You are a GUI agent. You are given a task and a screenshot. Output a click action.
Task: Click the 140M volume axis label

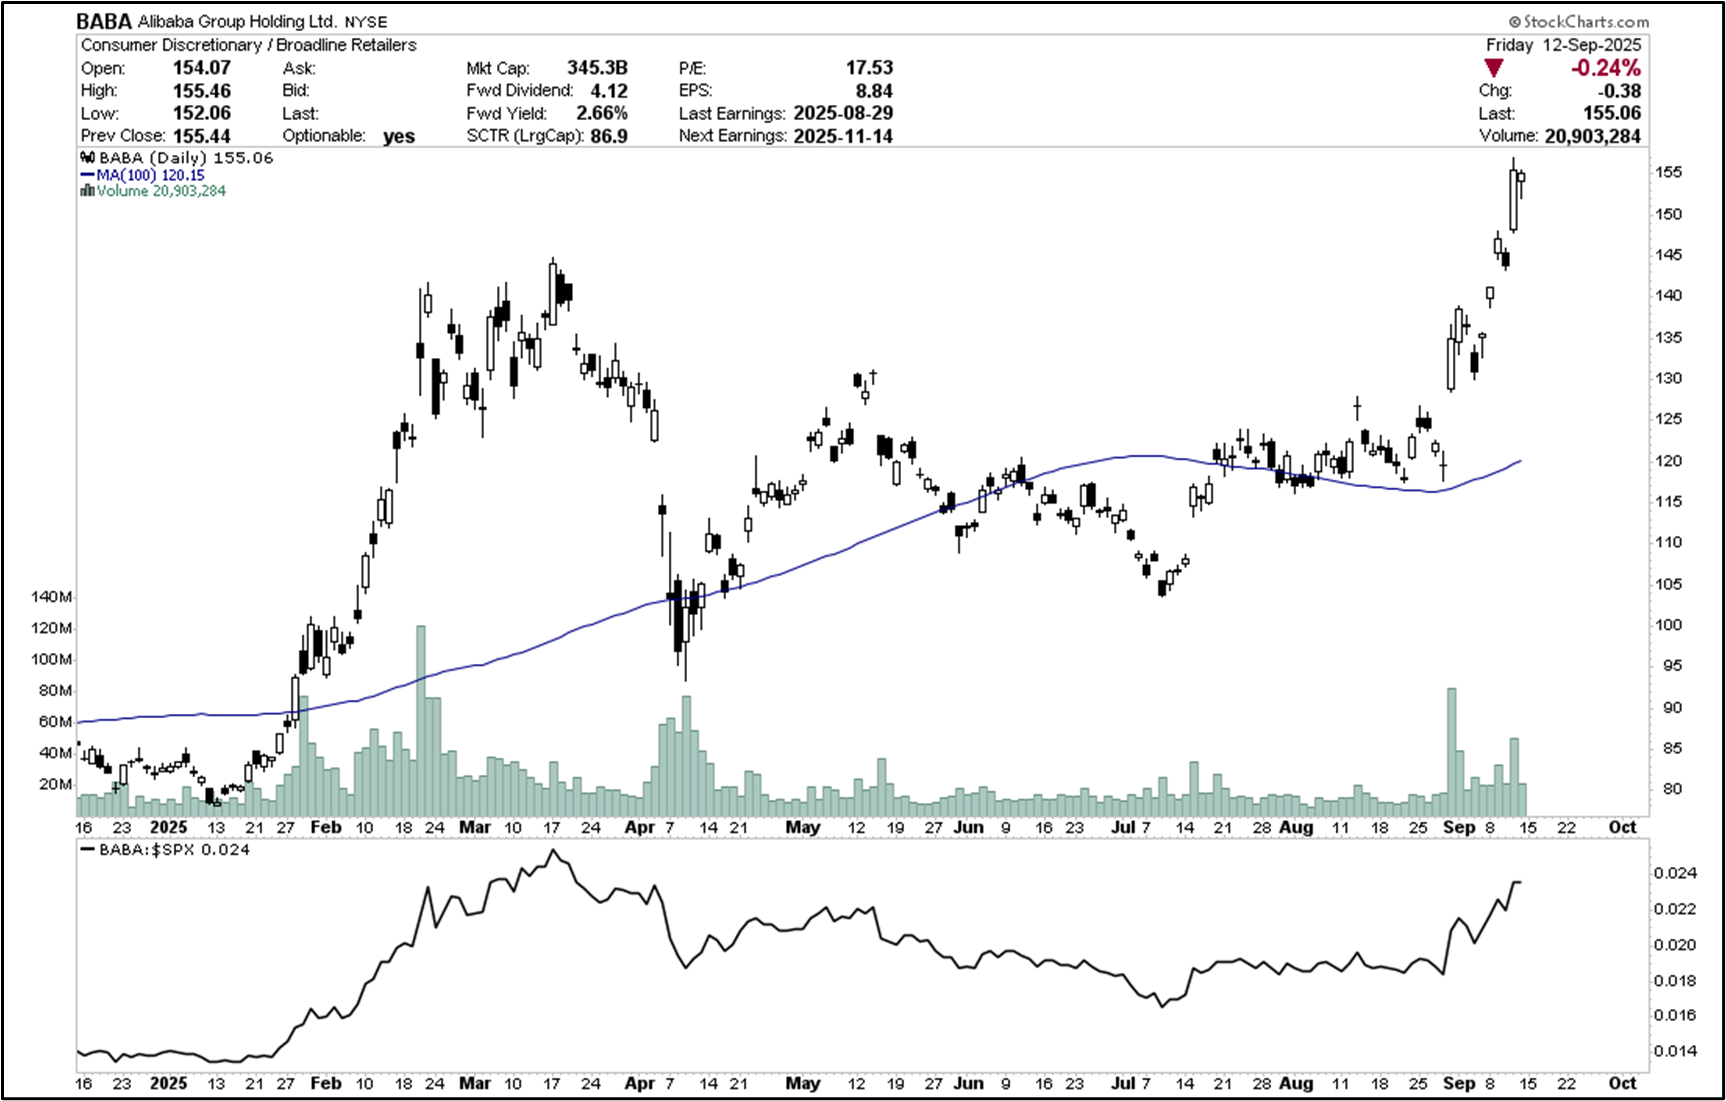[52, 597]
